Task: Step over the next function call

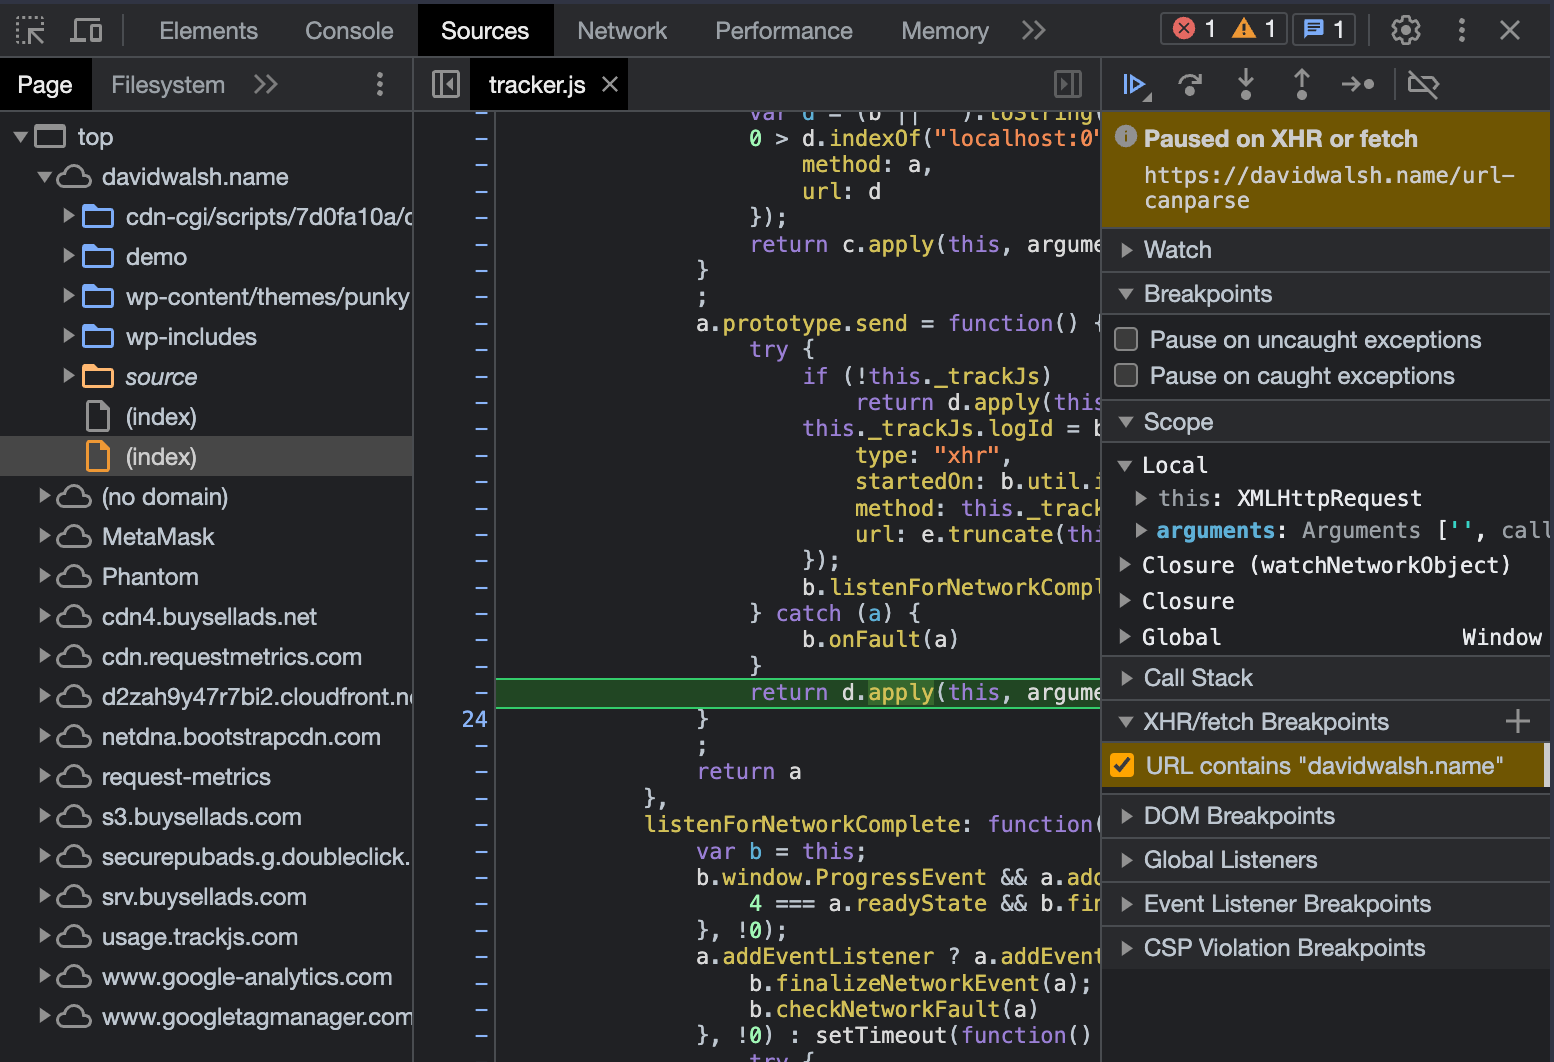Action: coord(1190,85)
